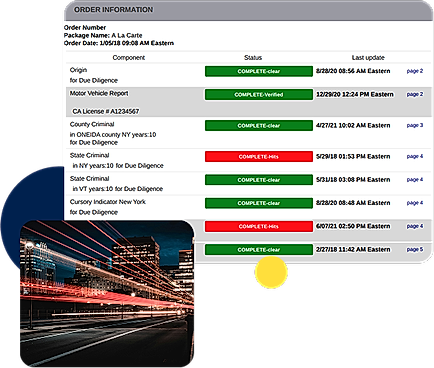434x368 pixels.
Task: Click COMPLETE-clear status dated 2/27/18
Action: coord(259,250)
